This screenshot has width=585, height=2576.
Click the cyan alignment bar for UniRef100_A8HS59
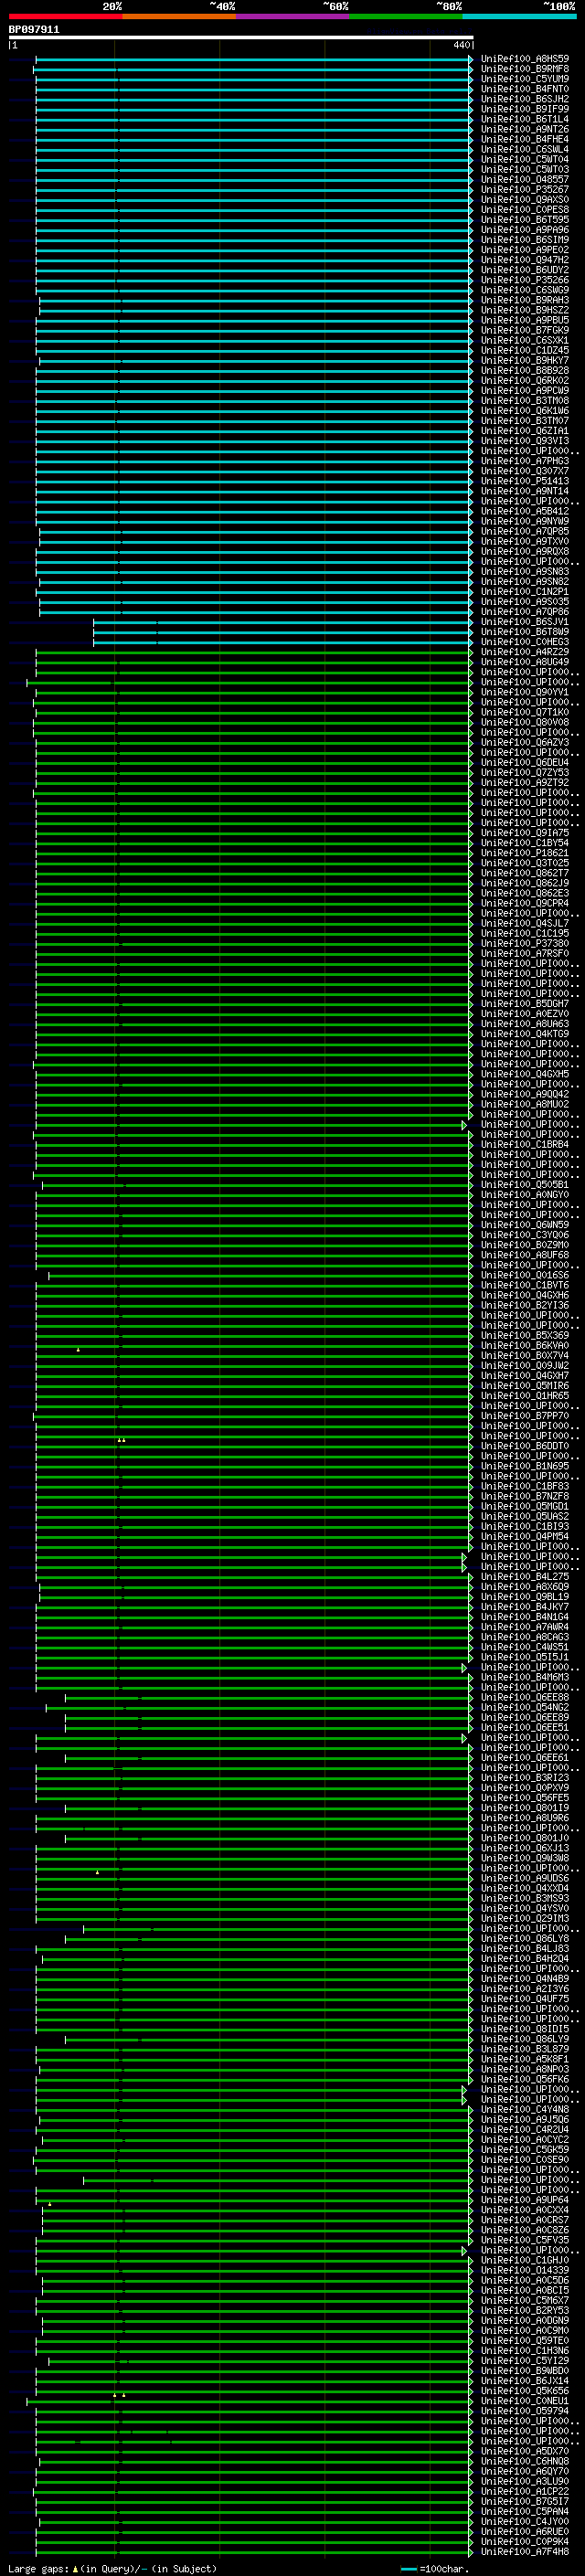click(x=254, y=59)
